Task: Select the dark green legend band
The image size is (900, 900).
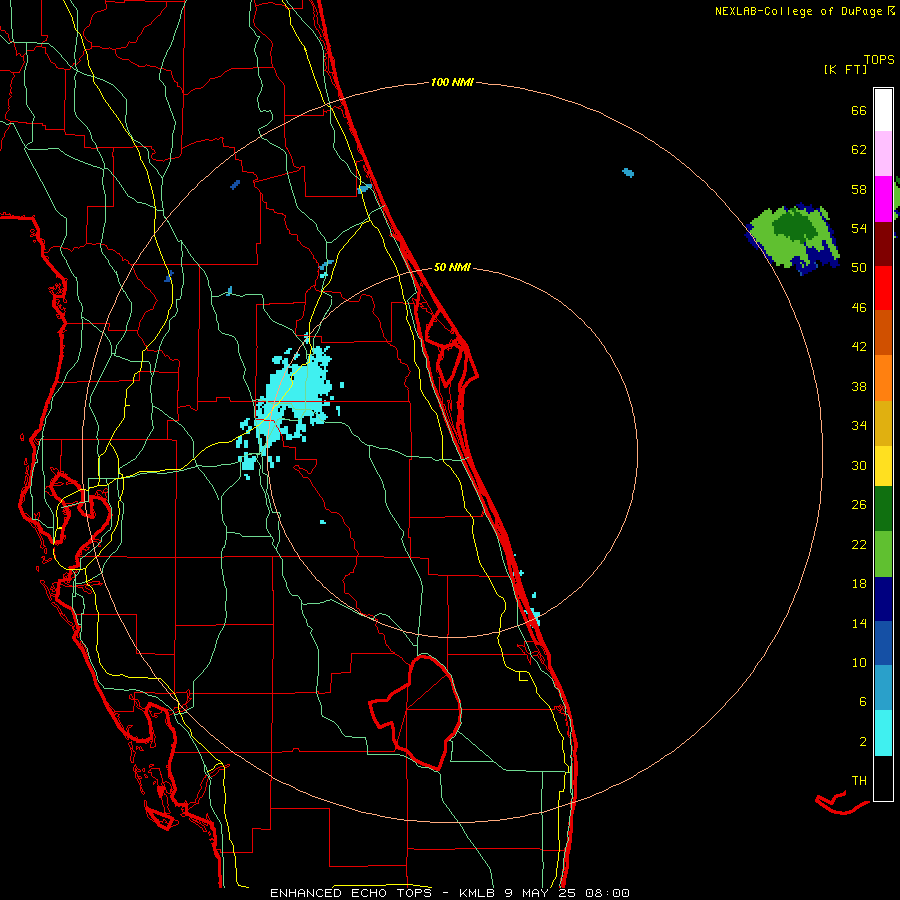Action: click(x=883, y=509)
